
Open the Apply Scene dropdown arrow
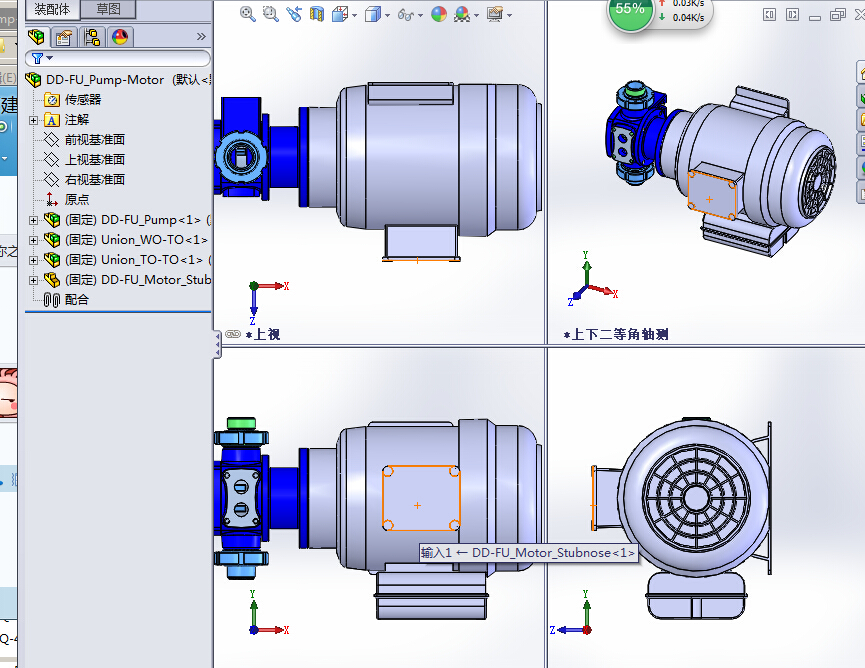[476, 15]
